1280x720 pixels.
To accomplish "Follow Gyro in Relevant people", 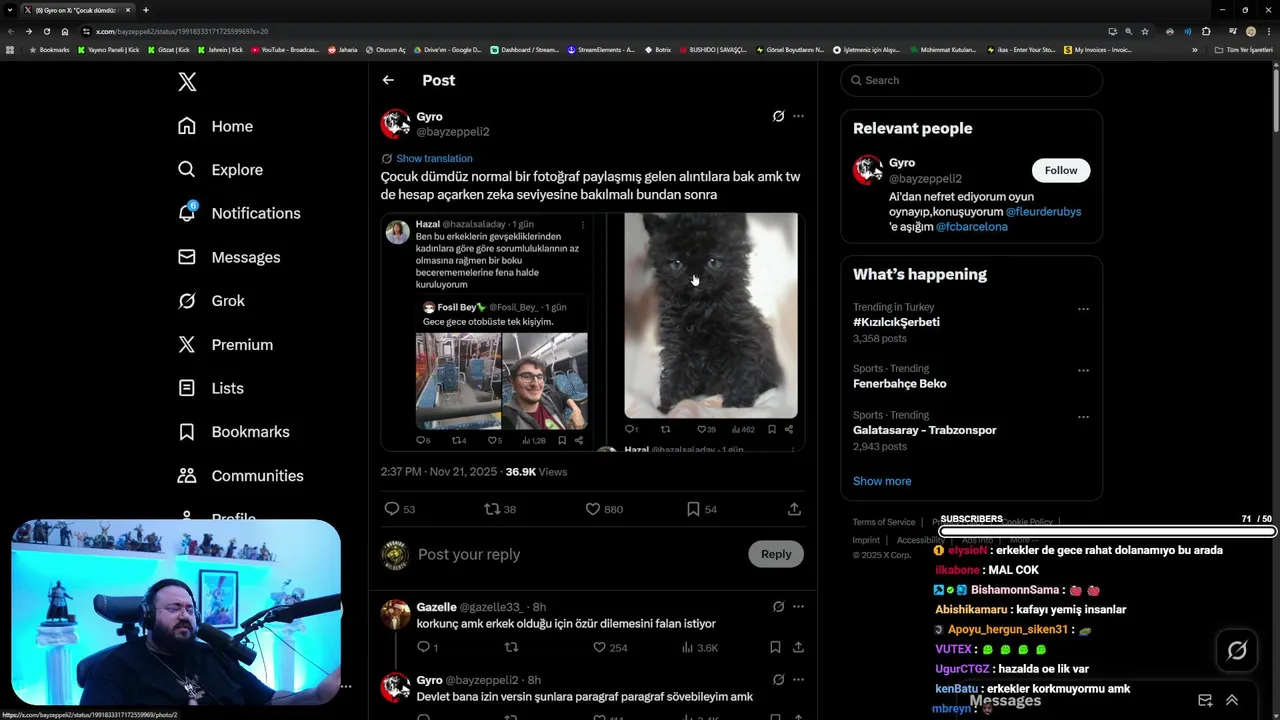I will 1061,170.
